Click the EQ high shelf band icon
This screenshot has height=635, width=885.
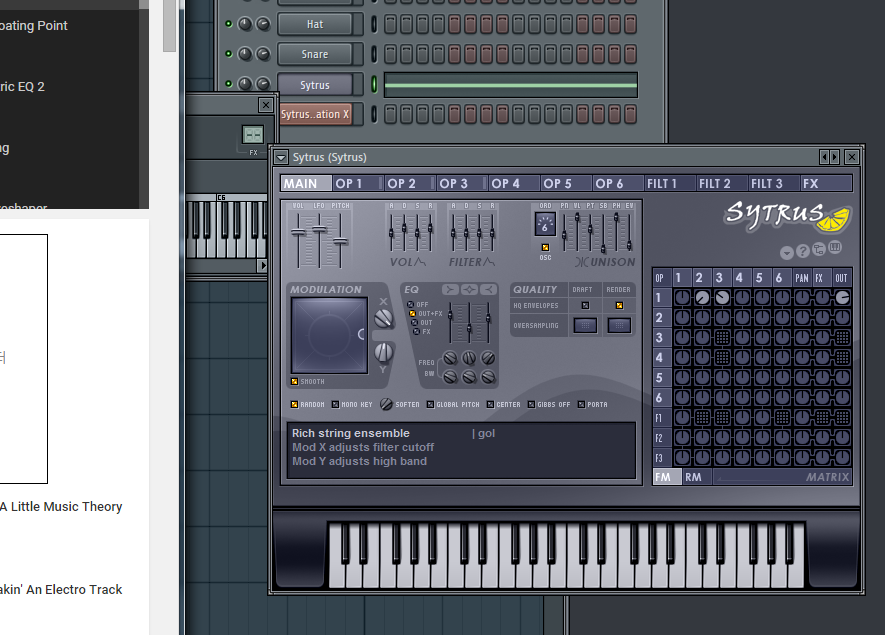(x=488, y=290)
